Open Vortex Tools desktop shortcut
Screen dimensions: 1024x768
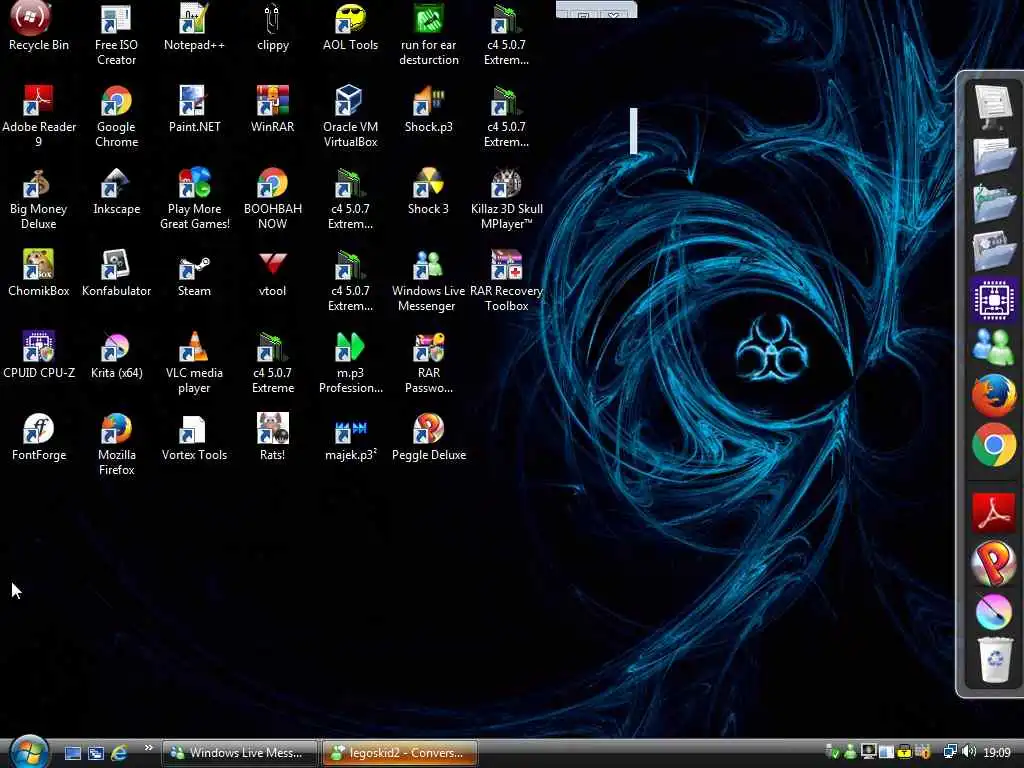pos(194,436)
